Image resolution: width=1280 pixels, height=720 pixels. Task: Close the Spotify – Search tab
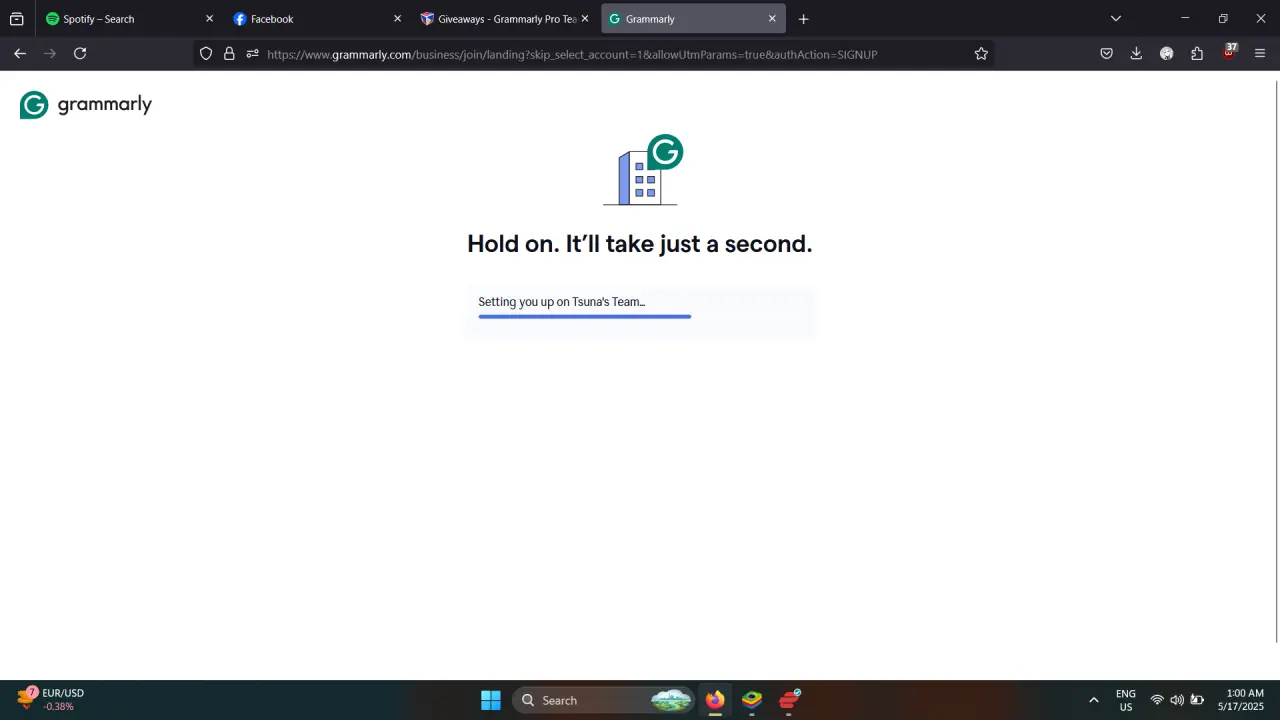click(209, 19)
